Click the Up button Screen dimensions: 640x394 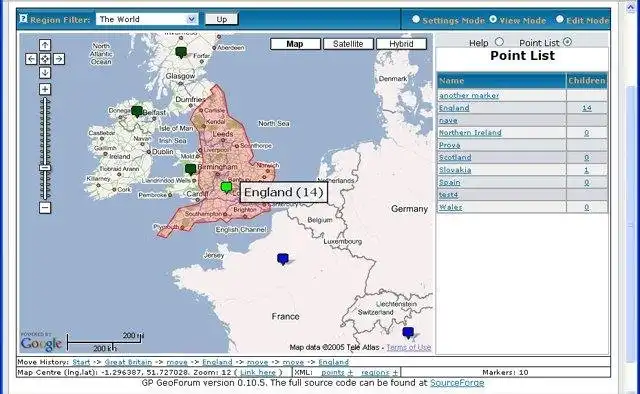[x=222, y=19]
